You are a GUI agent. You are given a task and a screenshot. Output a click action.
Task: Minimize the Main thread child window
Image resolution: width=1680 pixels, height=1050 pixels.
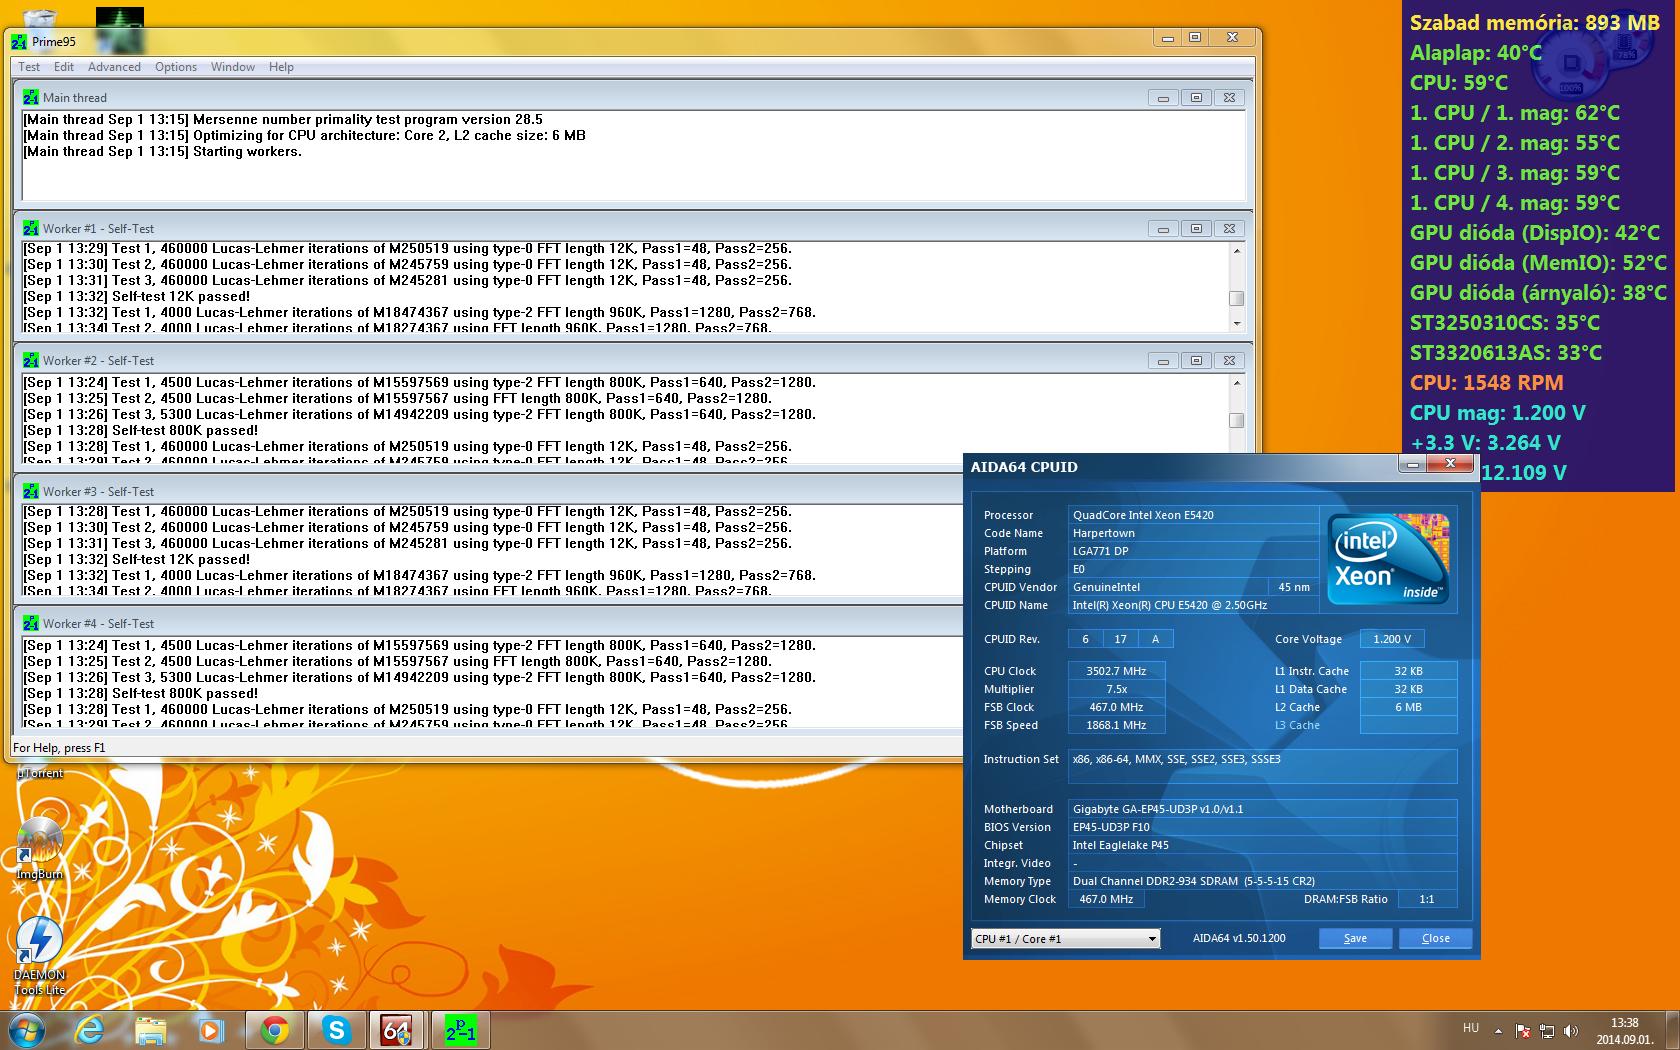[1163, 98]
